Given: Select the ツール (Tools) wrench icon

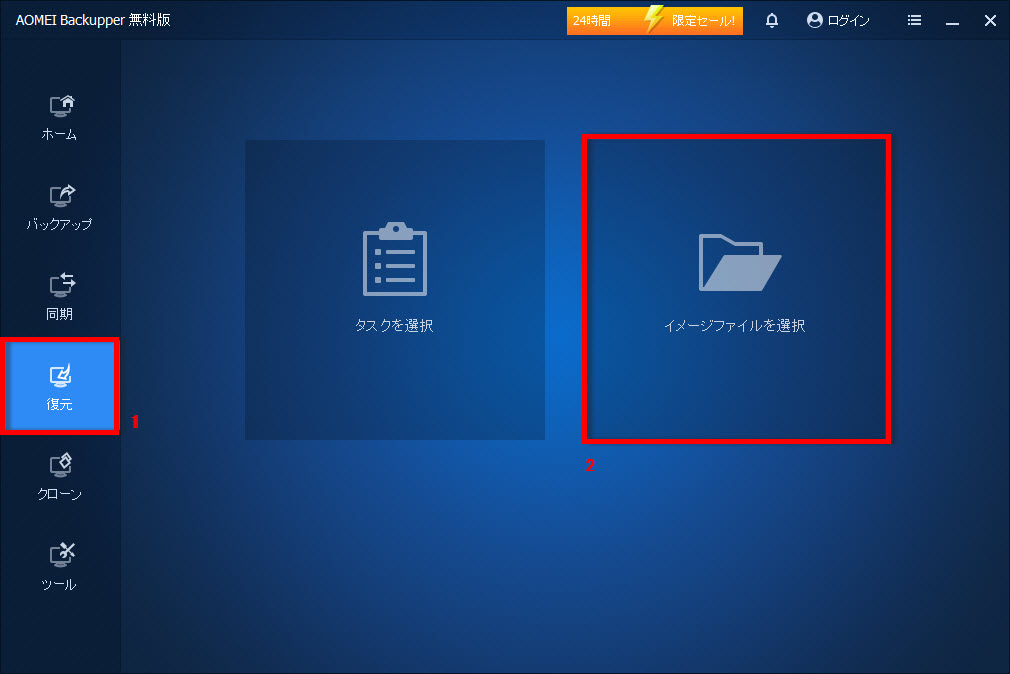Looking at the screenshot, I should [x=62, y=555].
